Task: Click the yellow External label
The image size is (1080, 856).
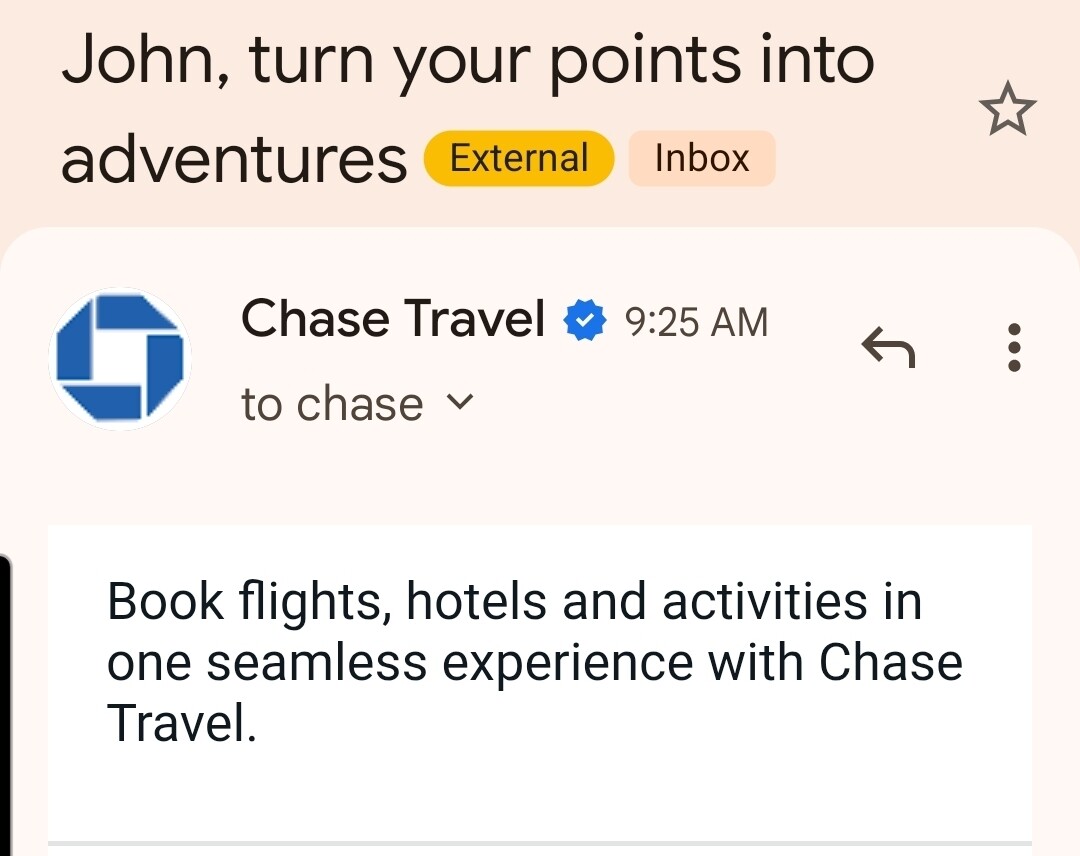Action: click(x=519, y=159)
